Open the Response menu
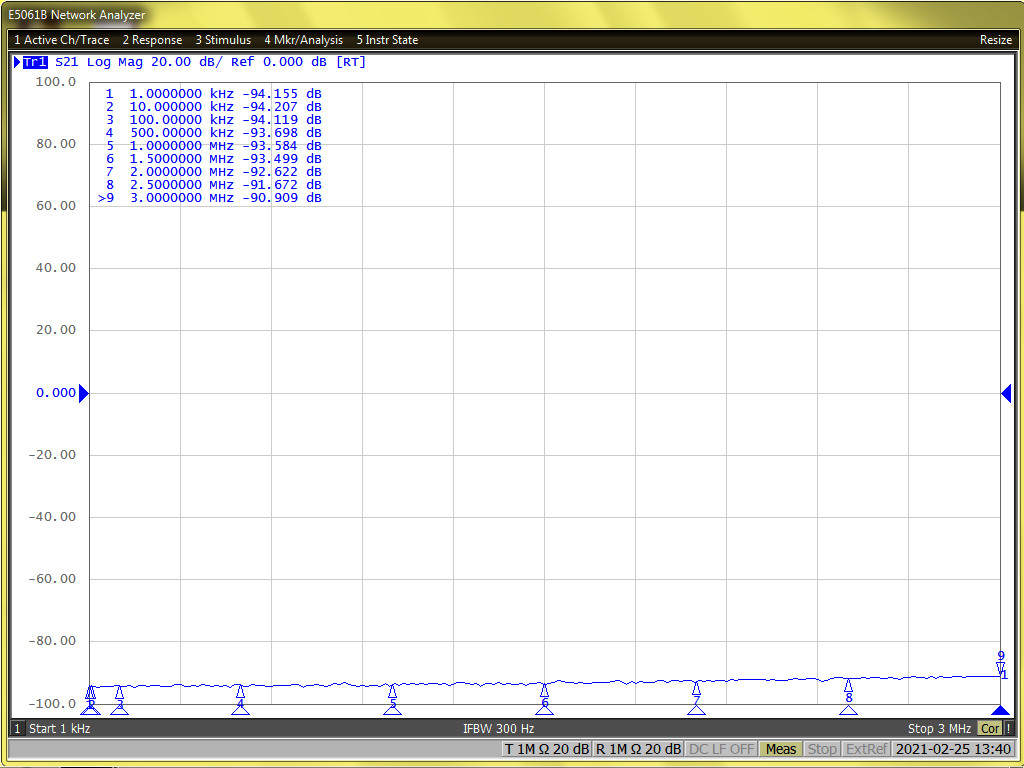 click(152, 40)
